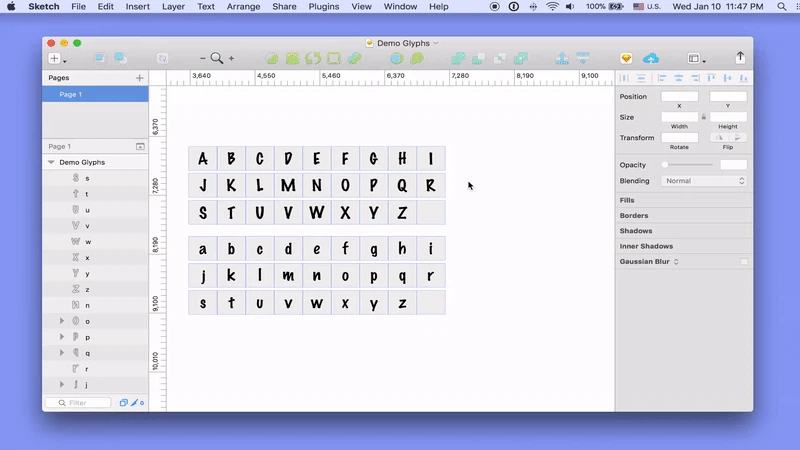Select the Edit shape tool icon
Screen dimensions: 800x450
(272, 58)
